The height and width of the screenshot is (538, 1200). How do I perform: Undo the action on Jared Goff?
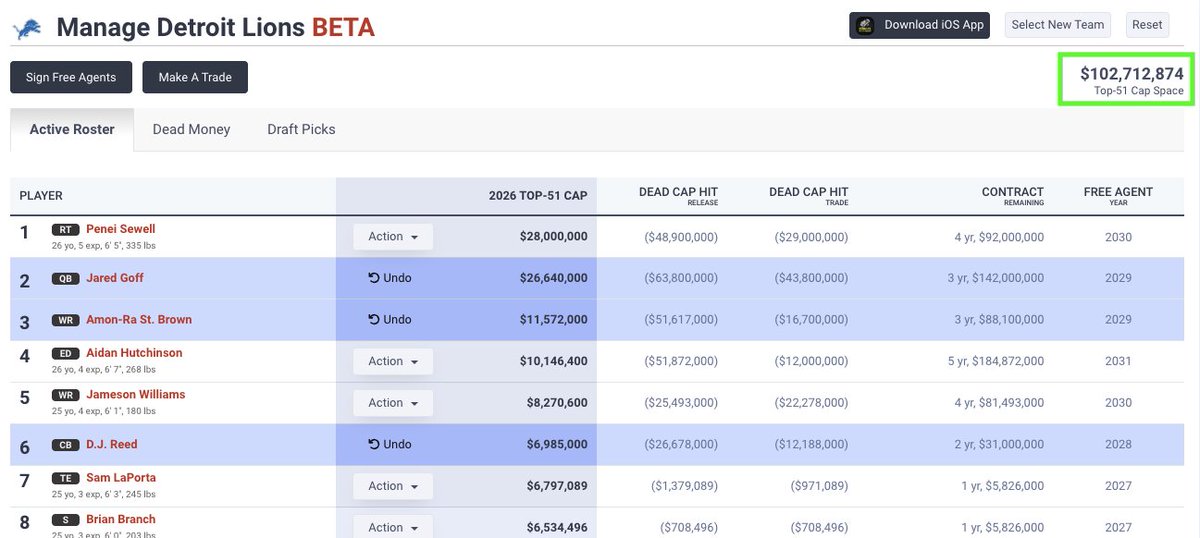tap(390, 278)
